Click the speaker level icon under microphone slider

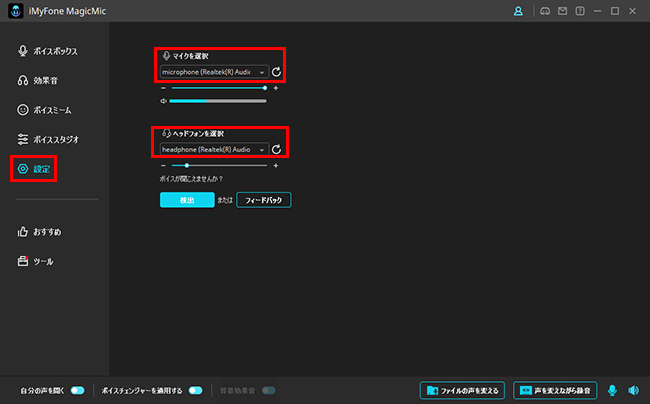point(164,101)
